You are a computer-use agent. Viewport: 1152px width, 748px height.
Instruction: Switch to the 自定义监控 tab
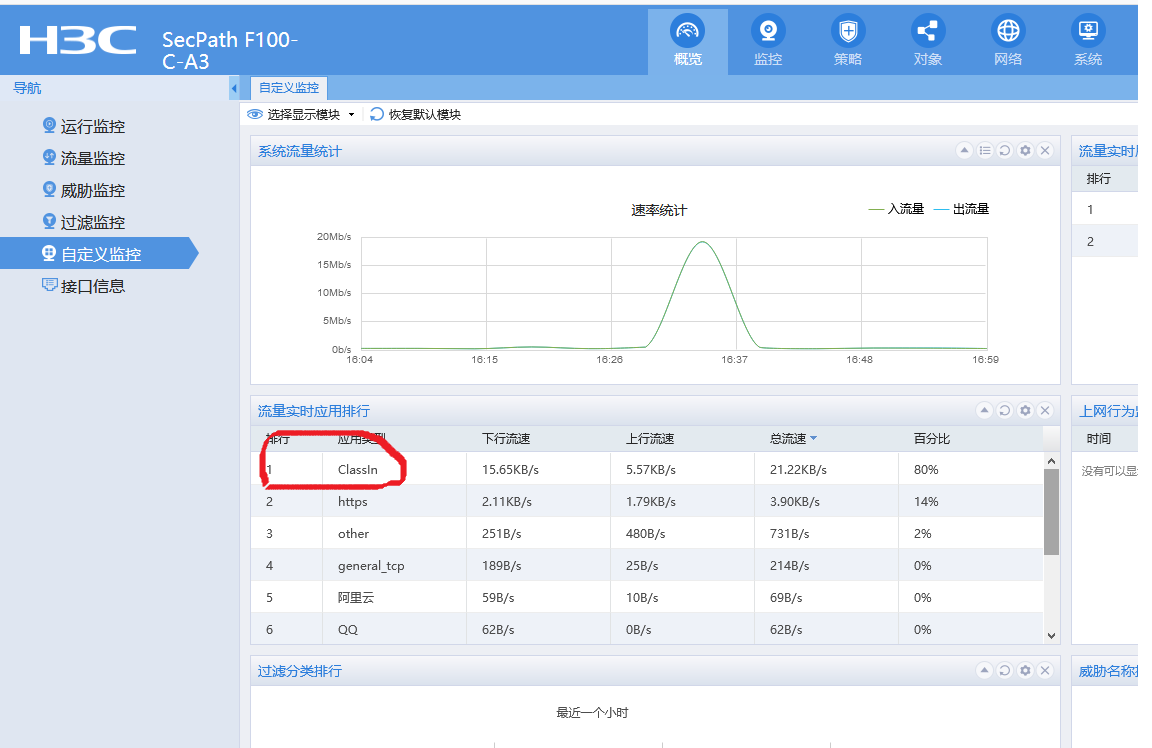click(289, 88)
